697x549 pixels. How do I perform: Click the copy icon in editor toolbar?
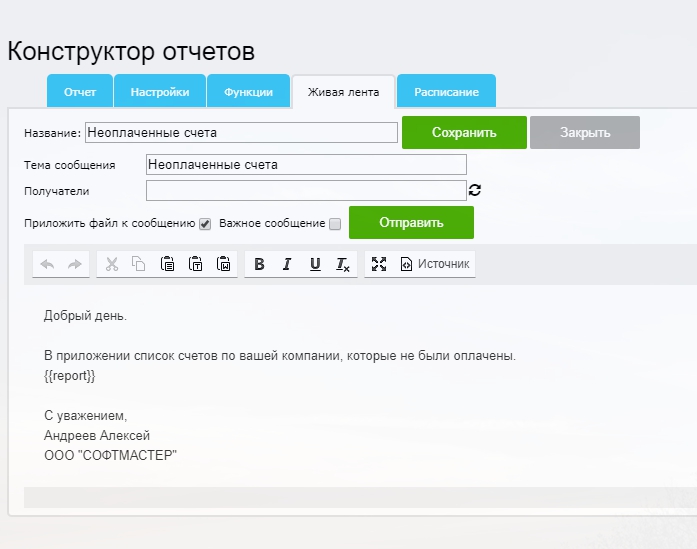139,264
